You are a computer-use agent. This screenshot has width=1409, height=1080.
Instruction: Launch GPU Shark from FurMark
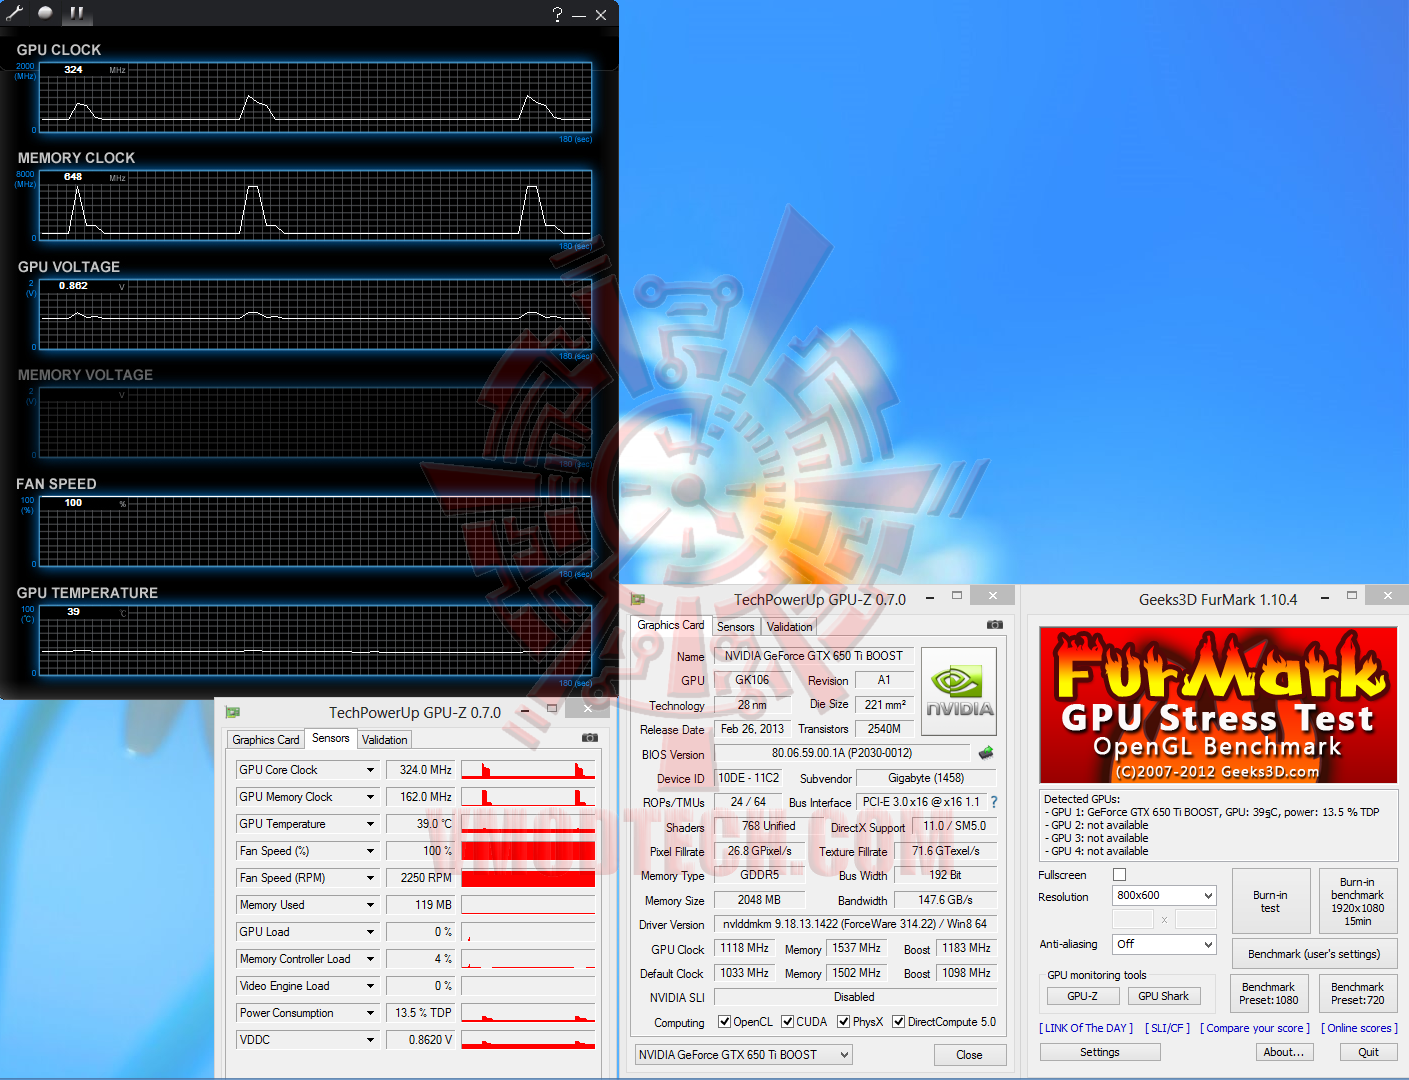click(x=1164, y=996)
